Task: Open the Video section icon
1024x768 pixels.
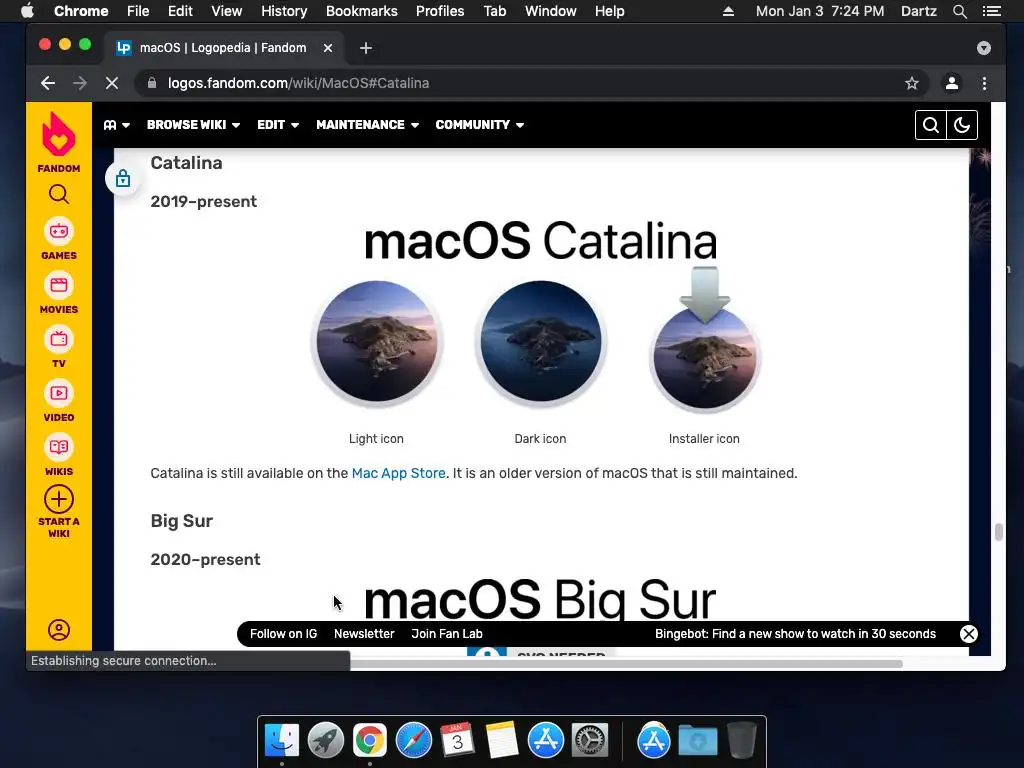Action: click(x=59, y=393)
